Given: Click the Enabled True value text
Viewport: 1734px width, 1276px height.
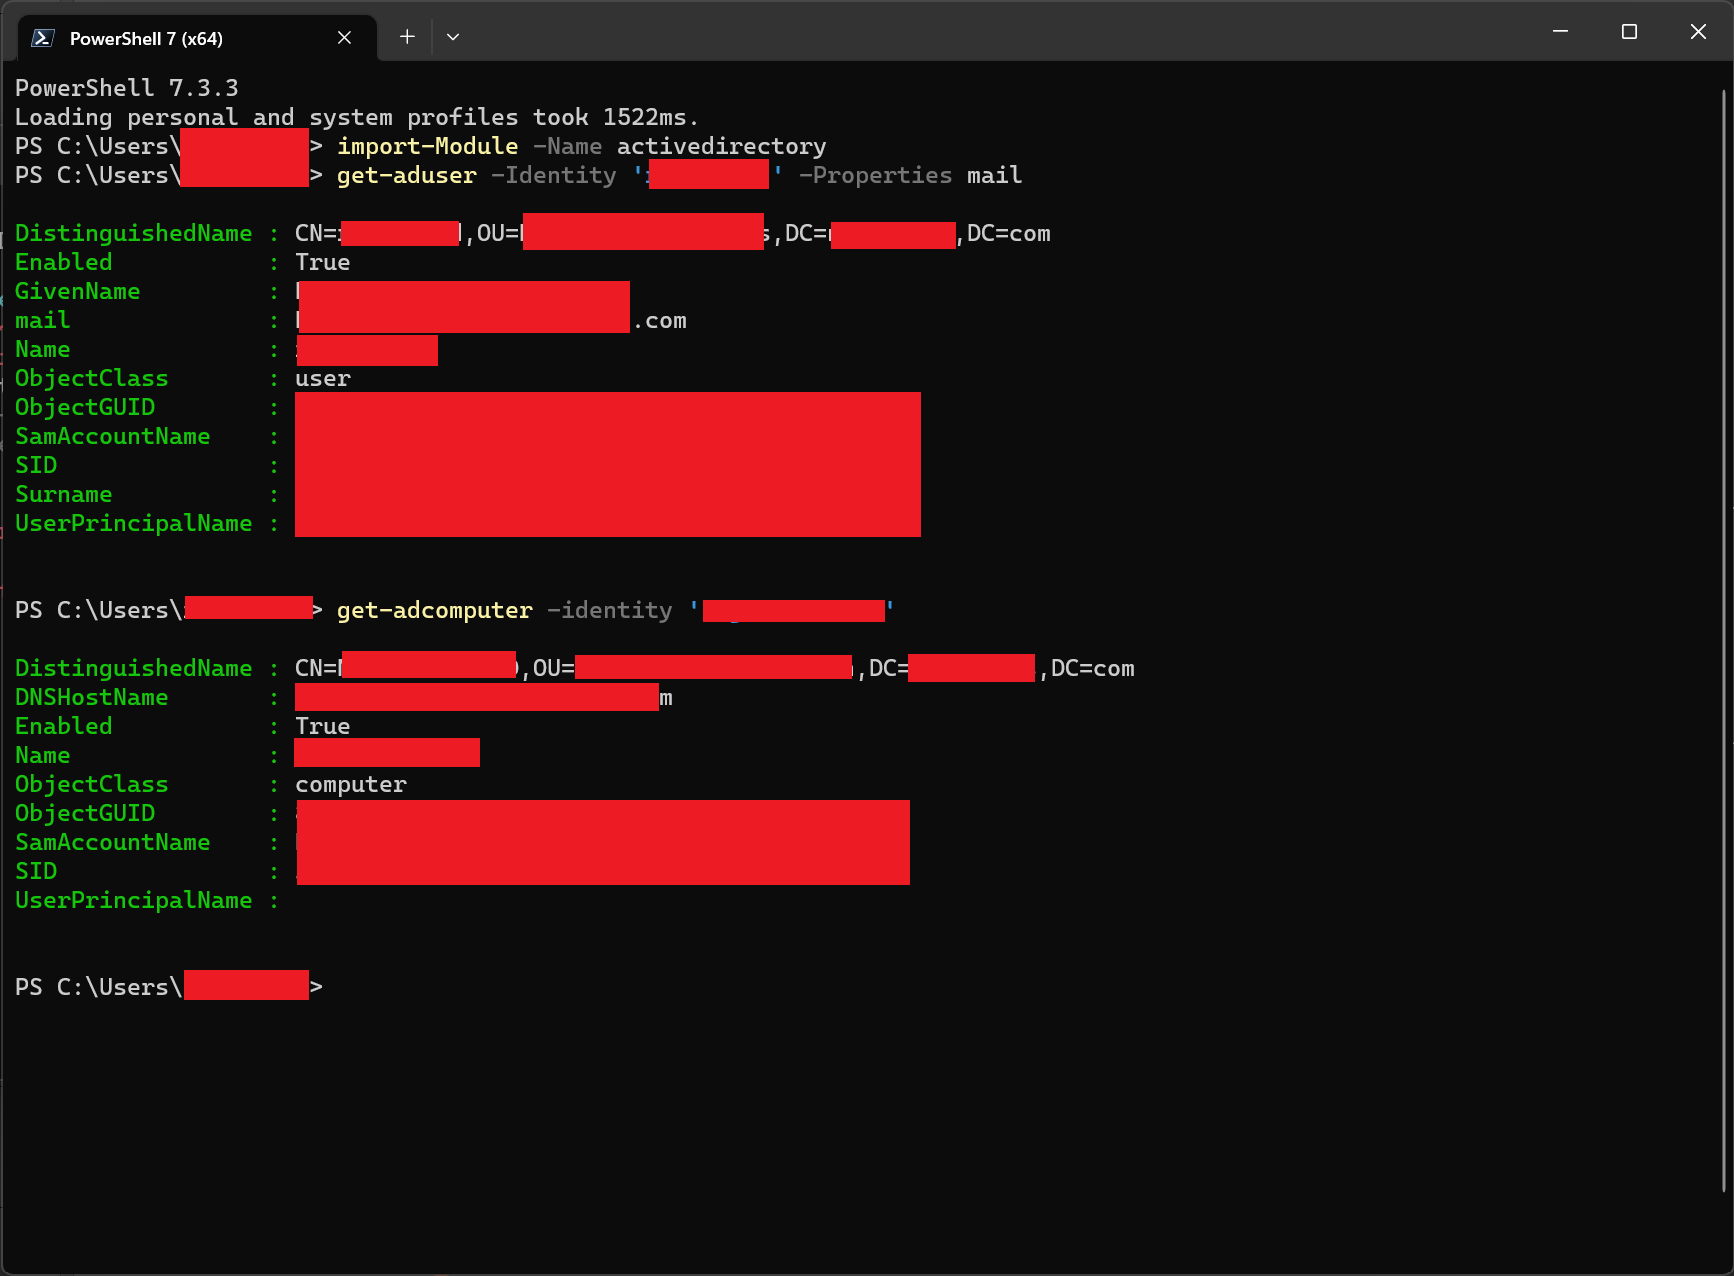Looking at the screenshot, I should coord(321,262).
